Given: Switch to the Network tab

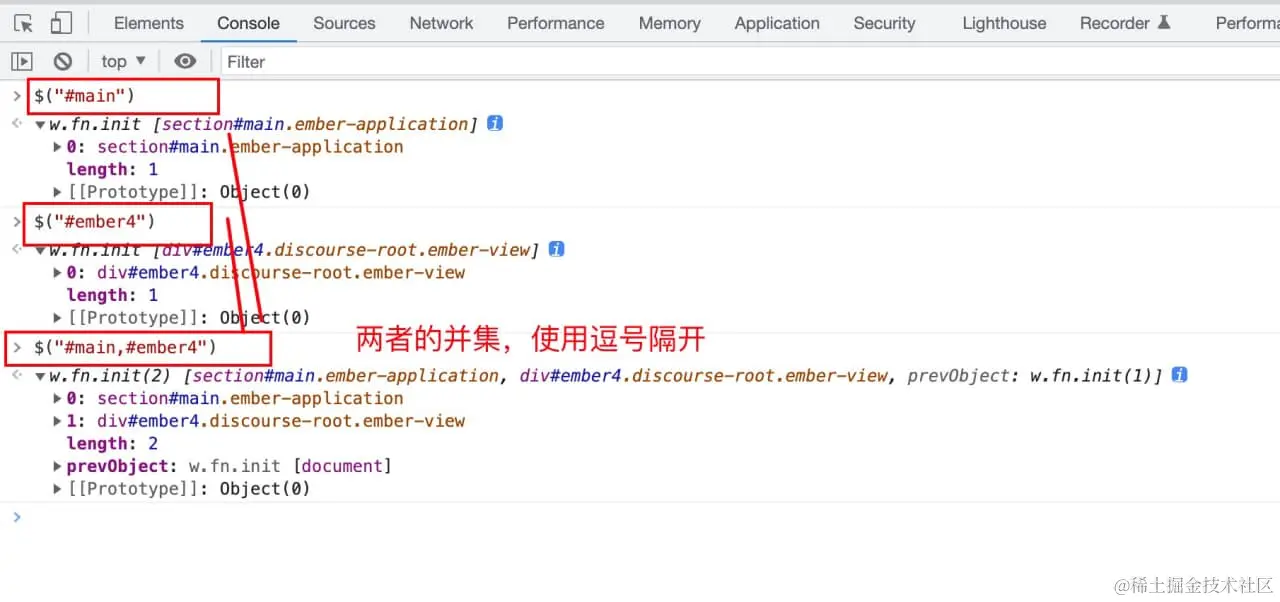Looking at the screenshot, I should 441,23.
